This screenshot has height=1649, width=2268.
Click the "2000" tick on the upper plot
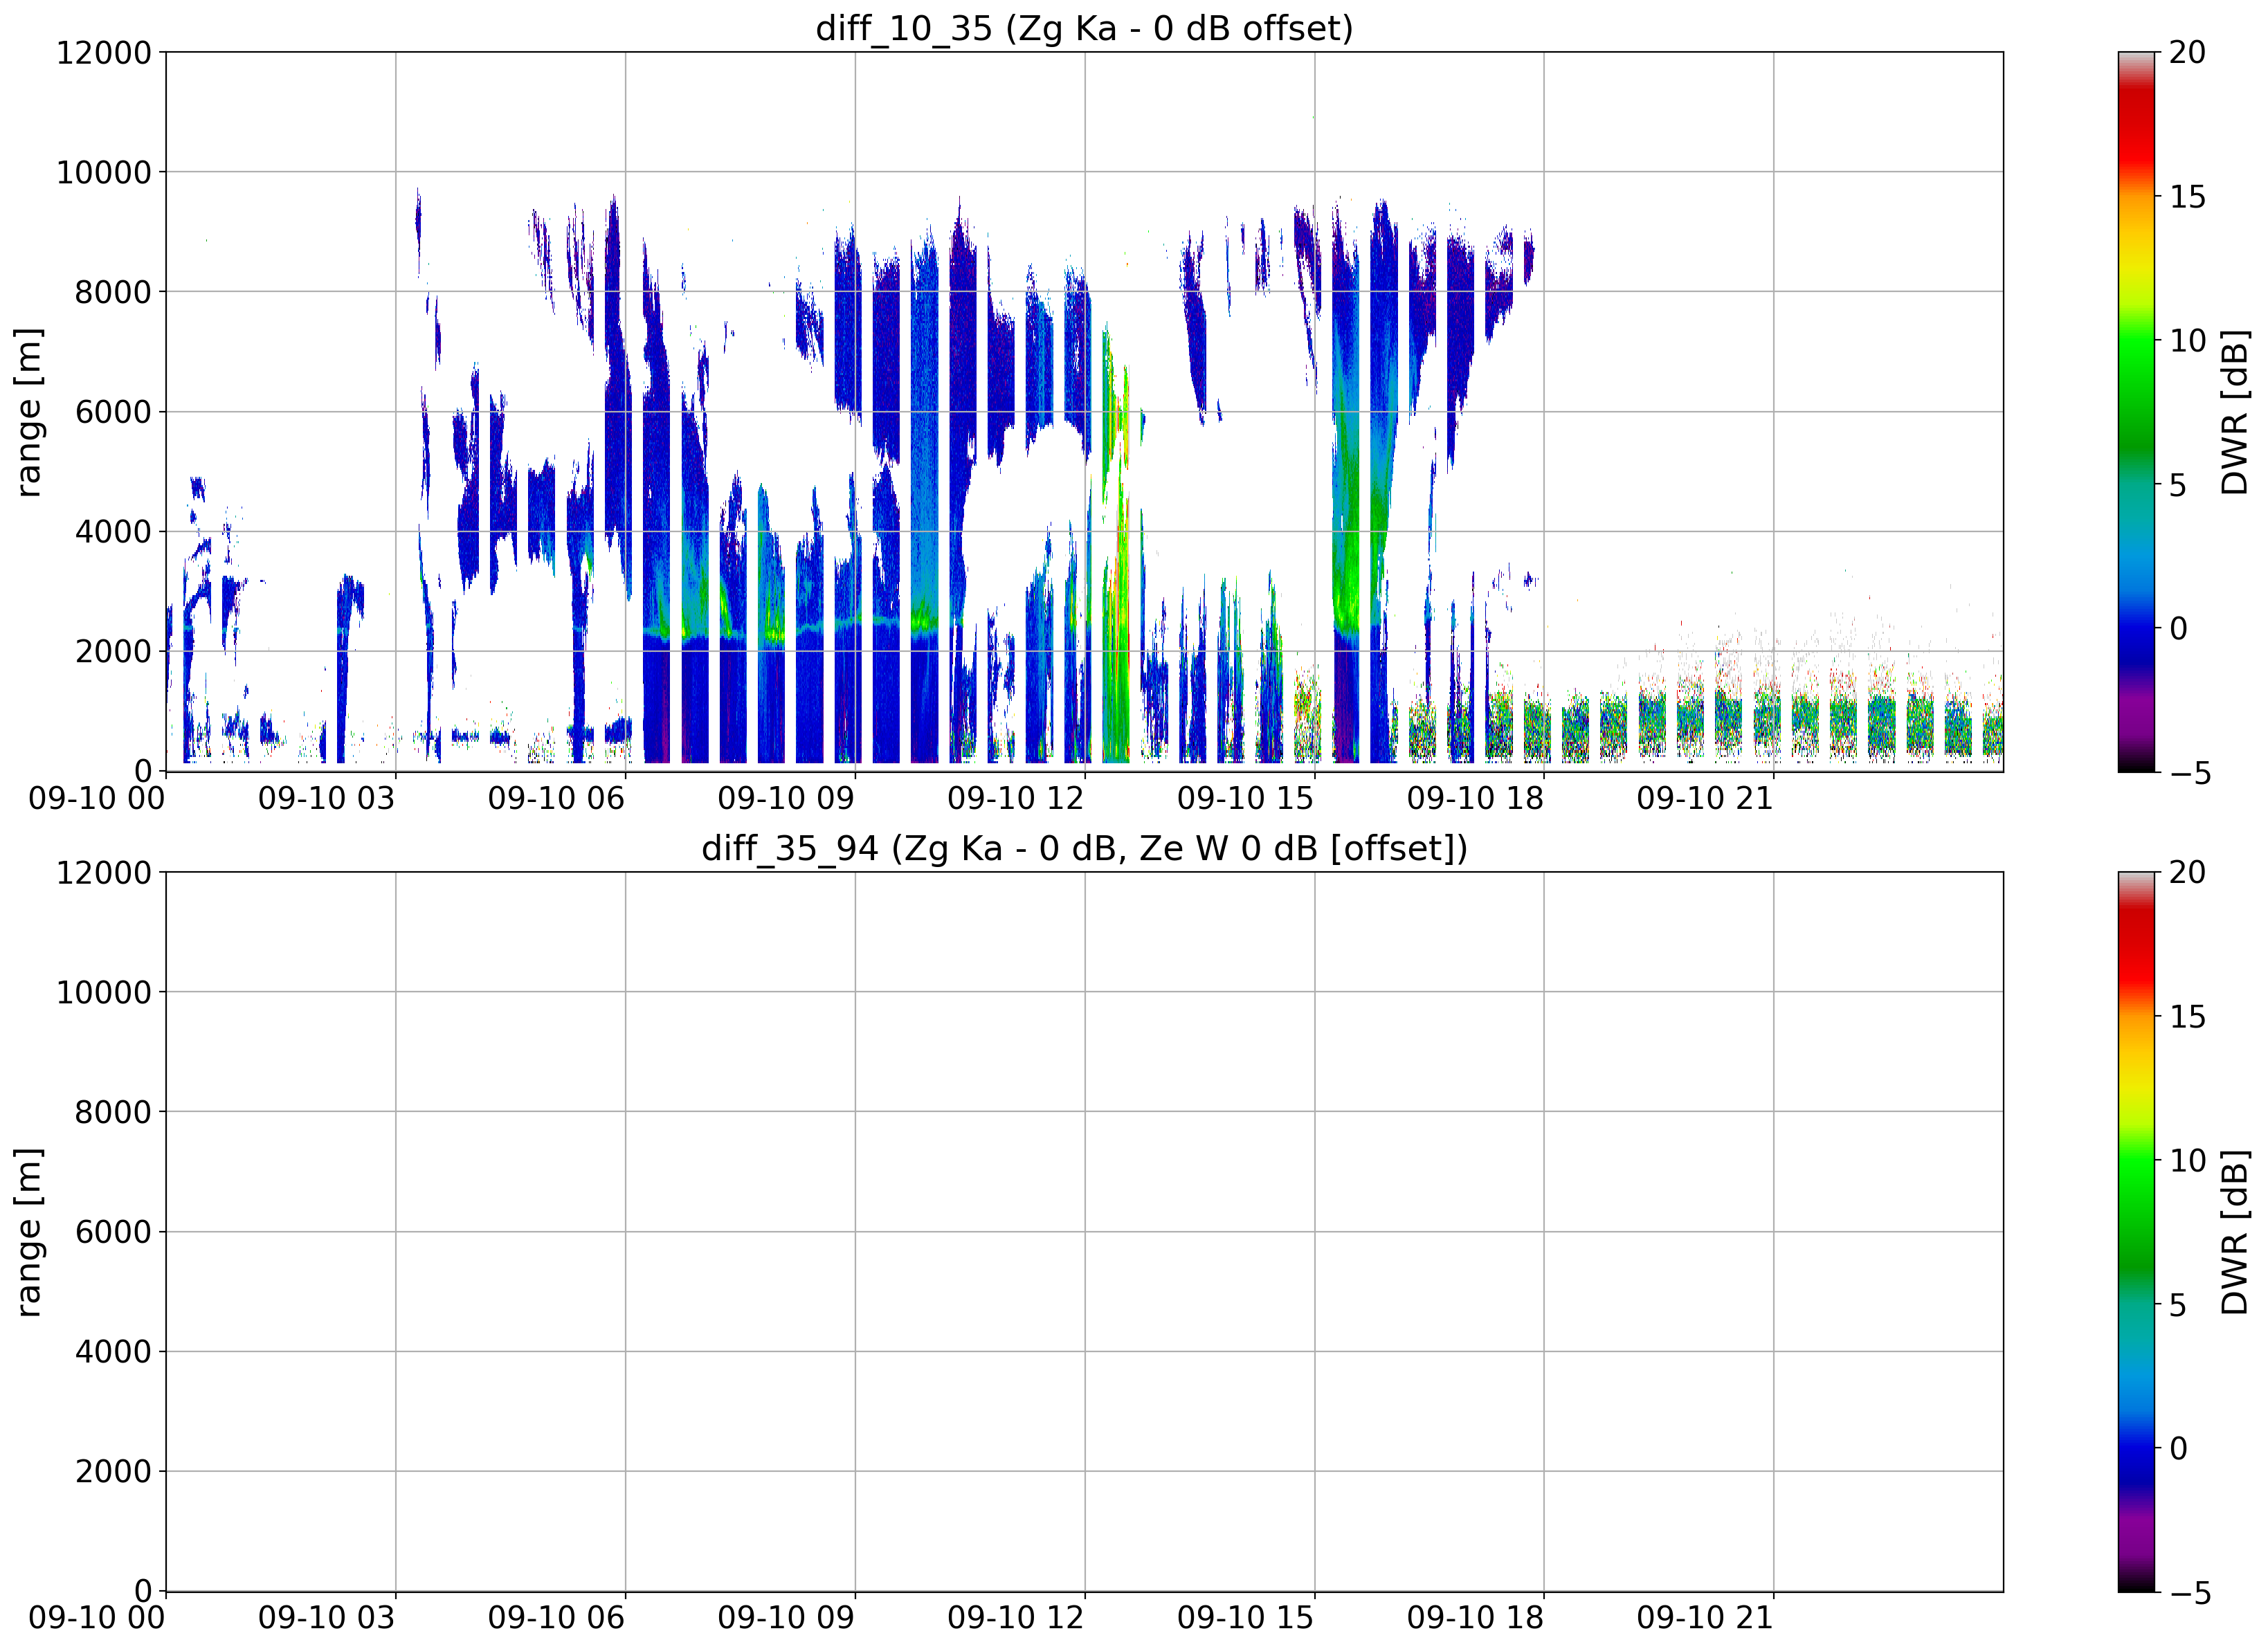click(x=113, y=651)
